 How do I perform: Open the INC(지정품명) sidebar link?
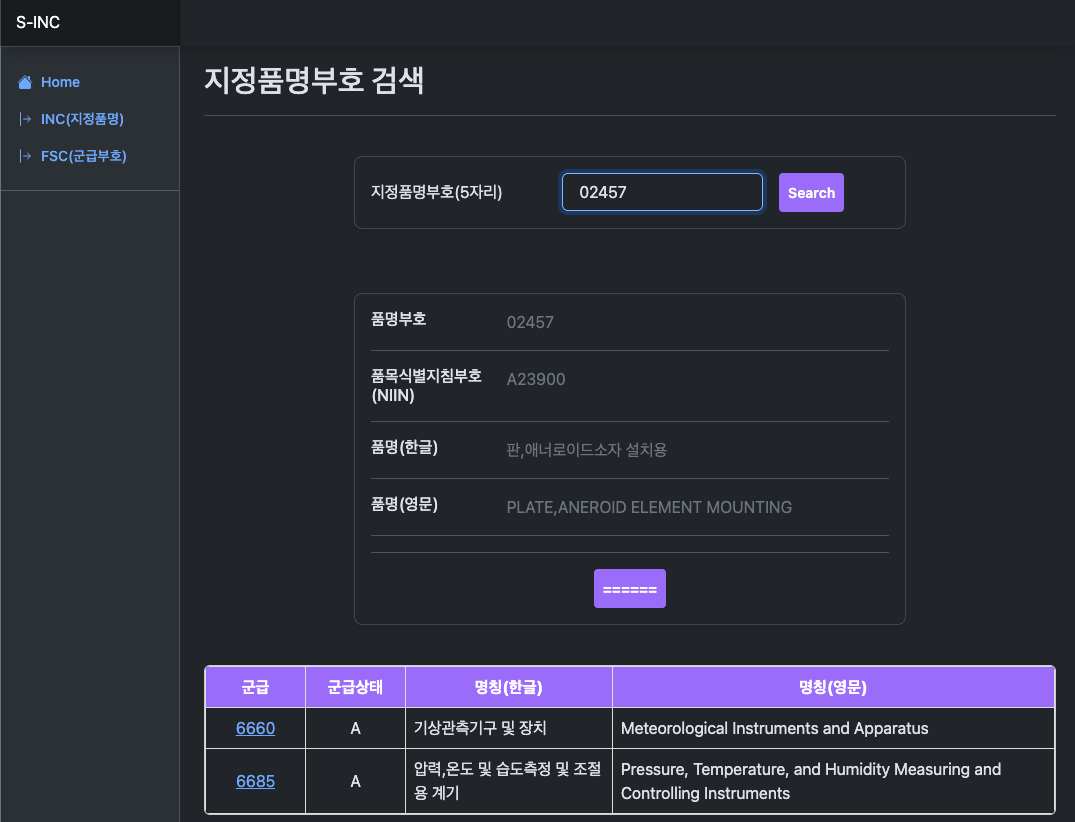coord(82,119)
